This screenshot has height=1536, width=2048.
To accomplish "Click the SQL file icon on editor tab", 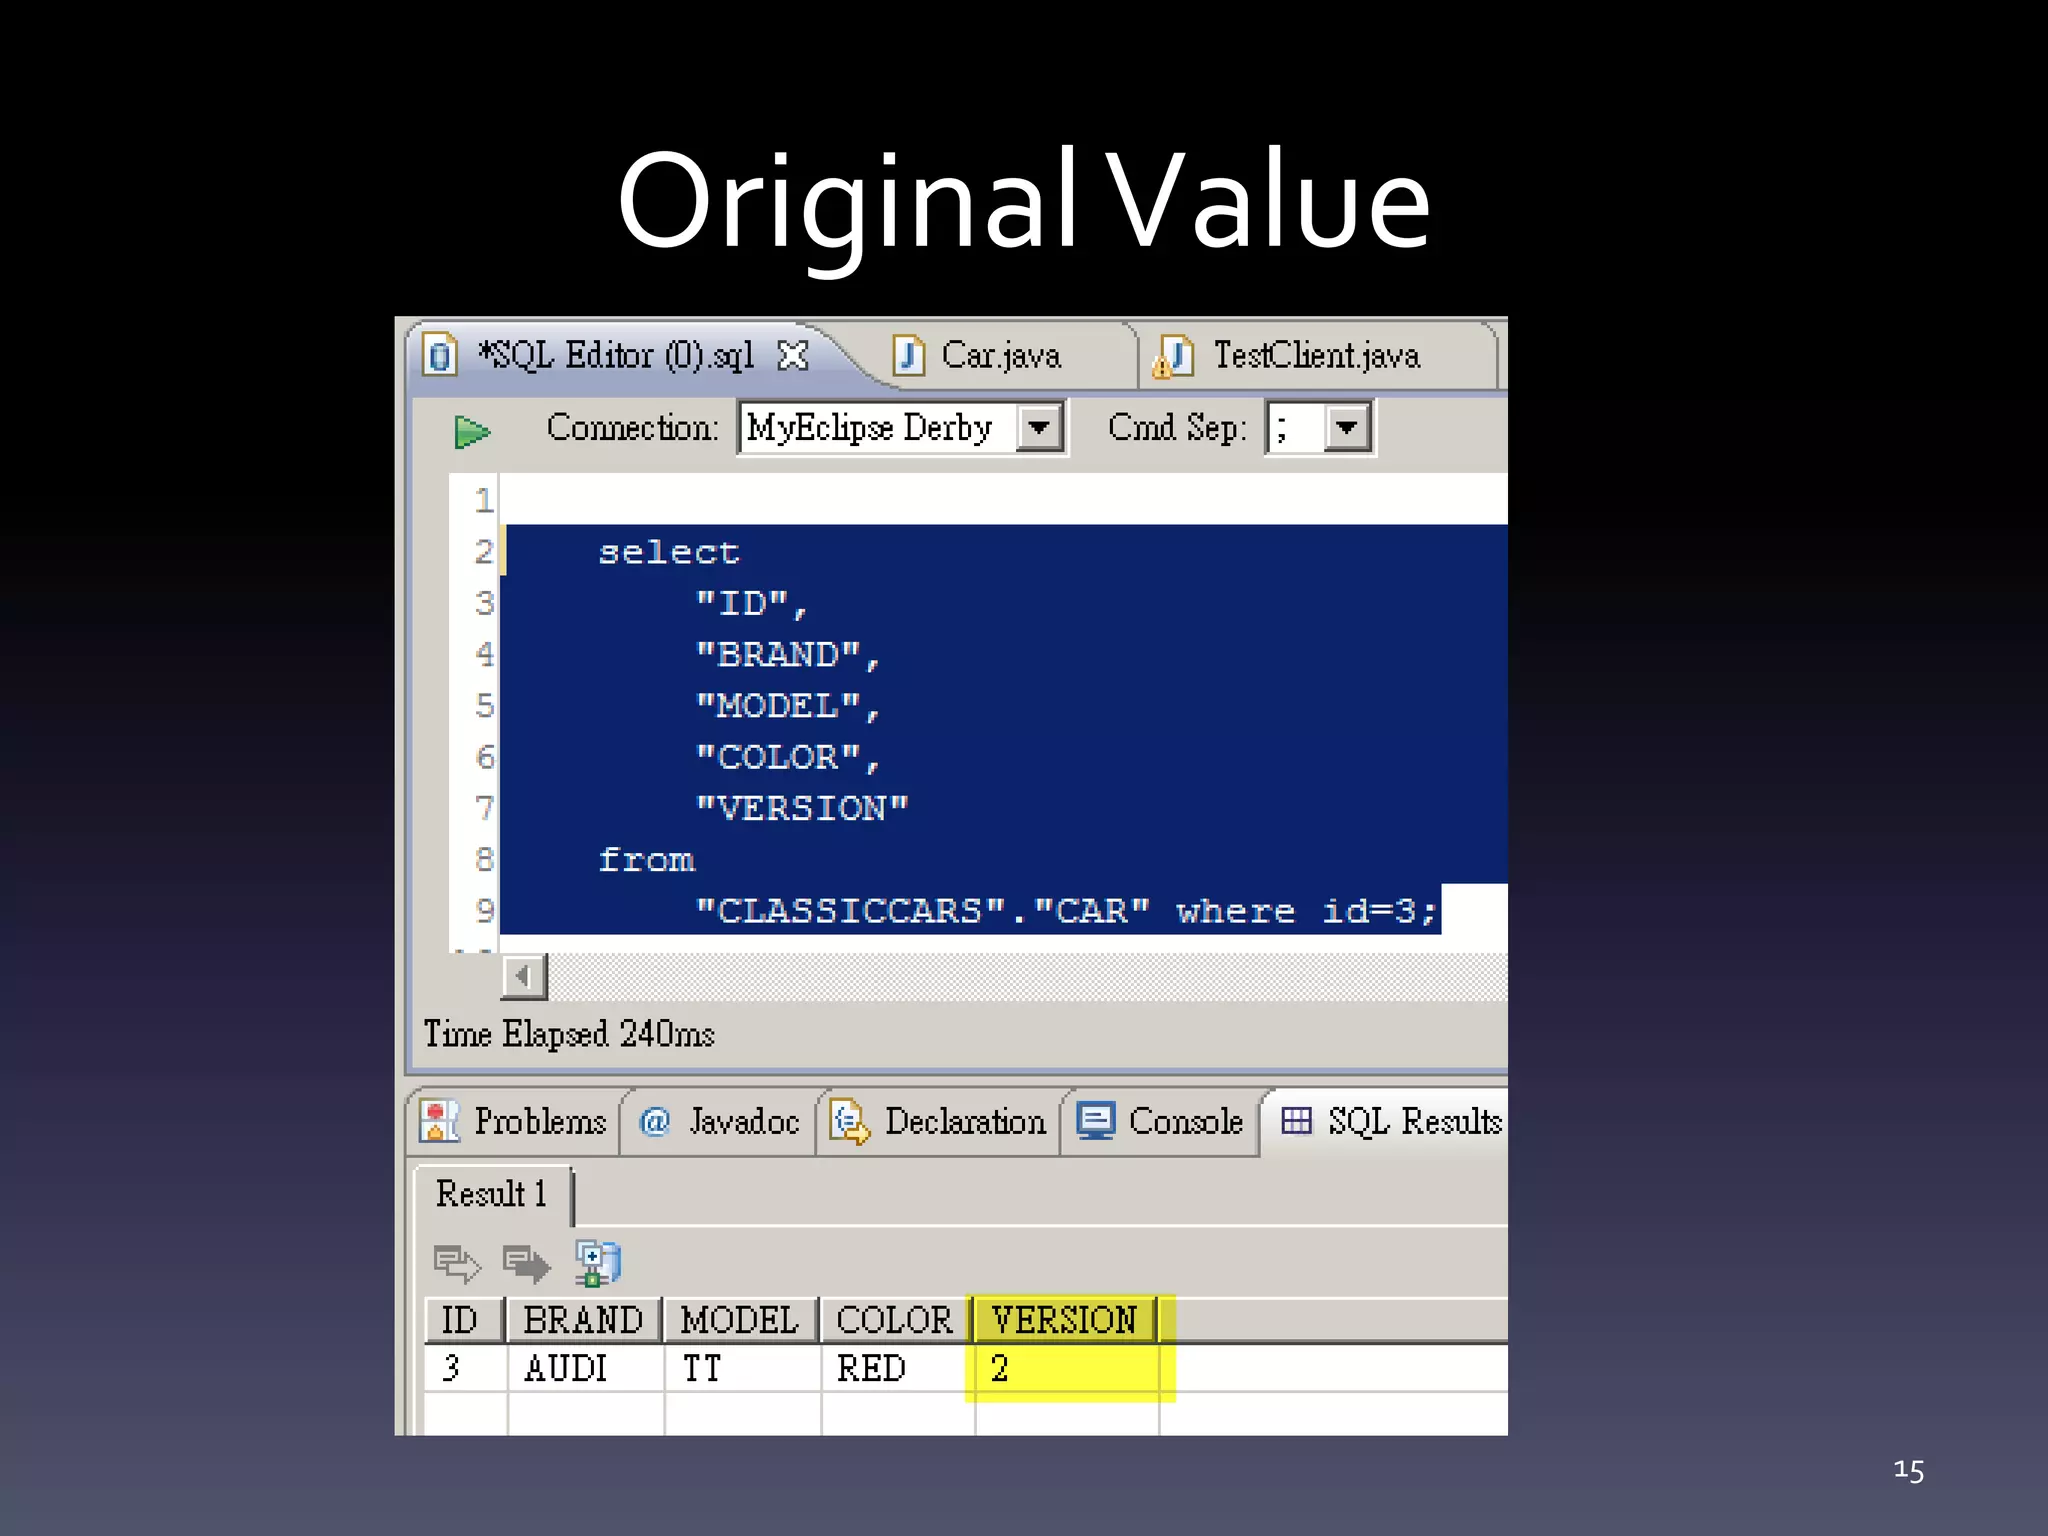I will pos(440,355).
